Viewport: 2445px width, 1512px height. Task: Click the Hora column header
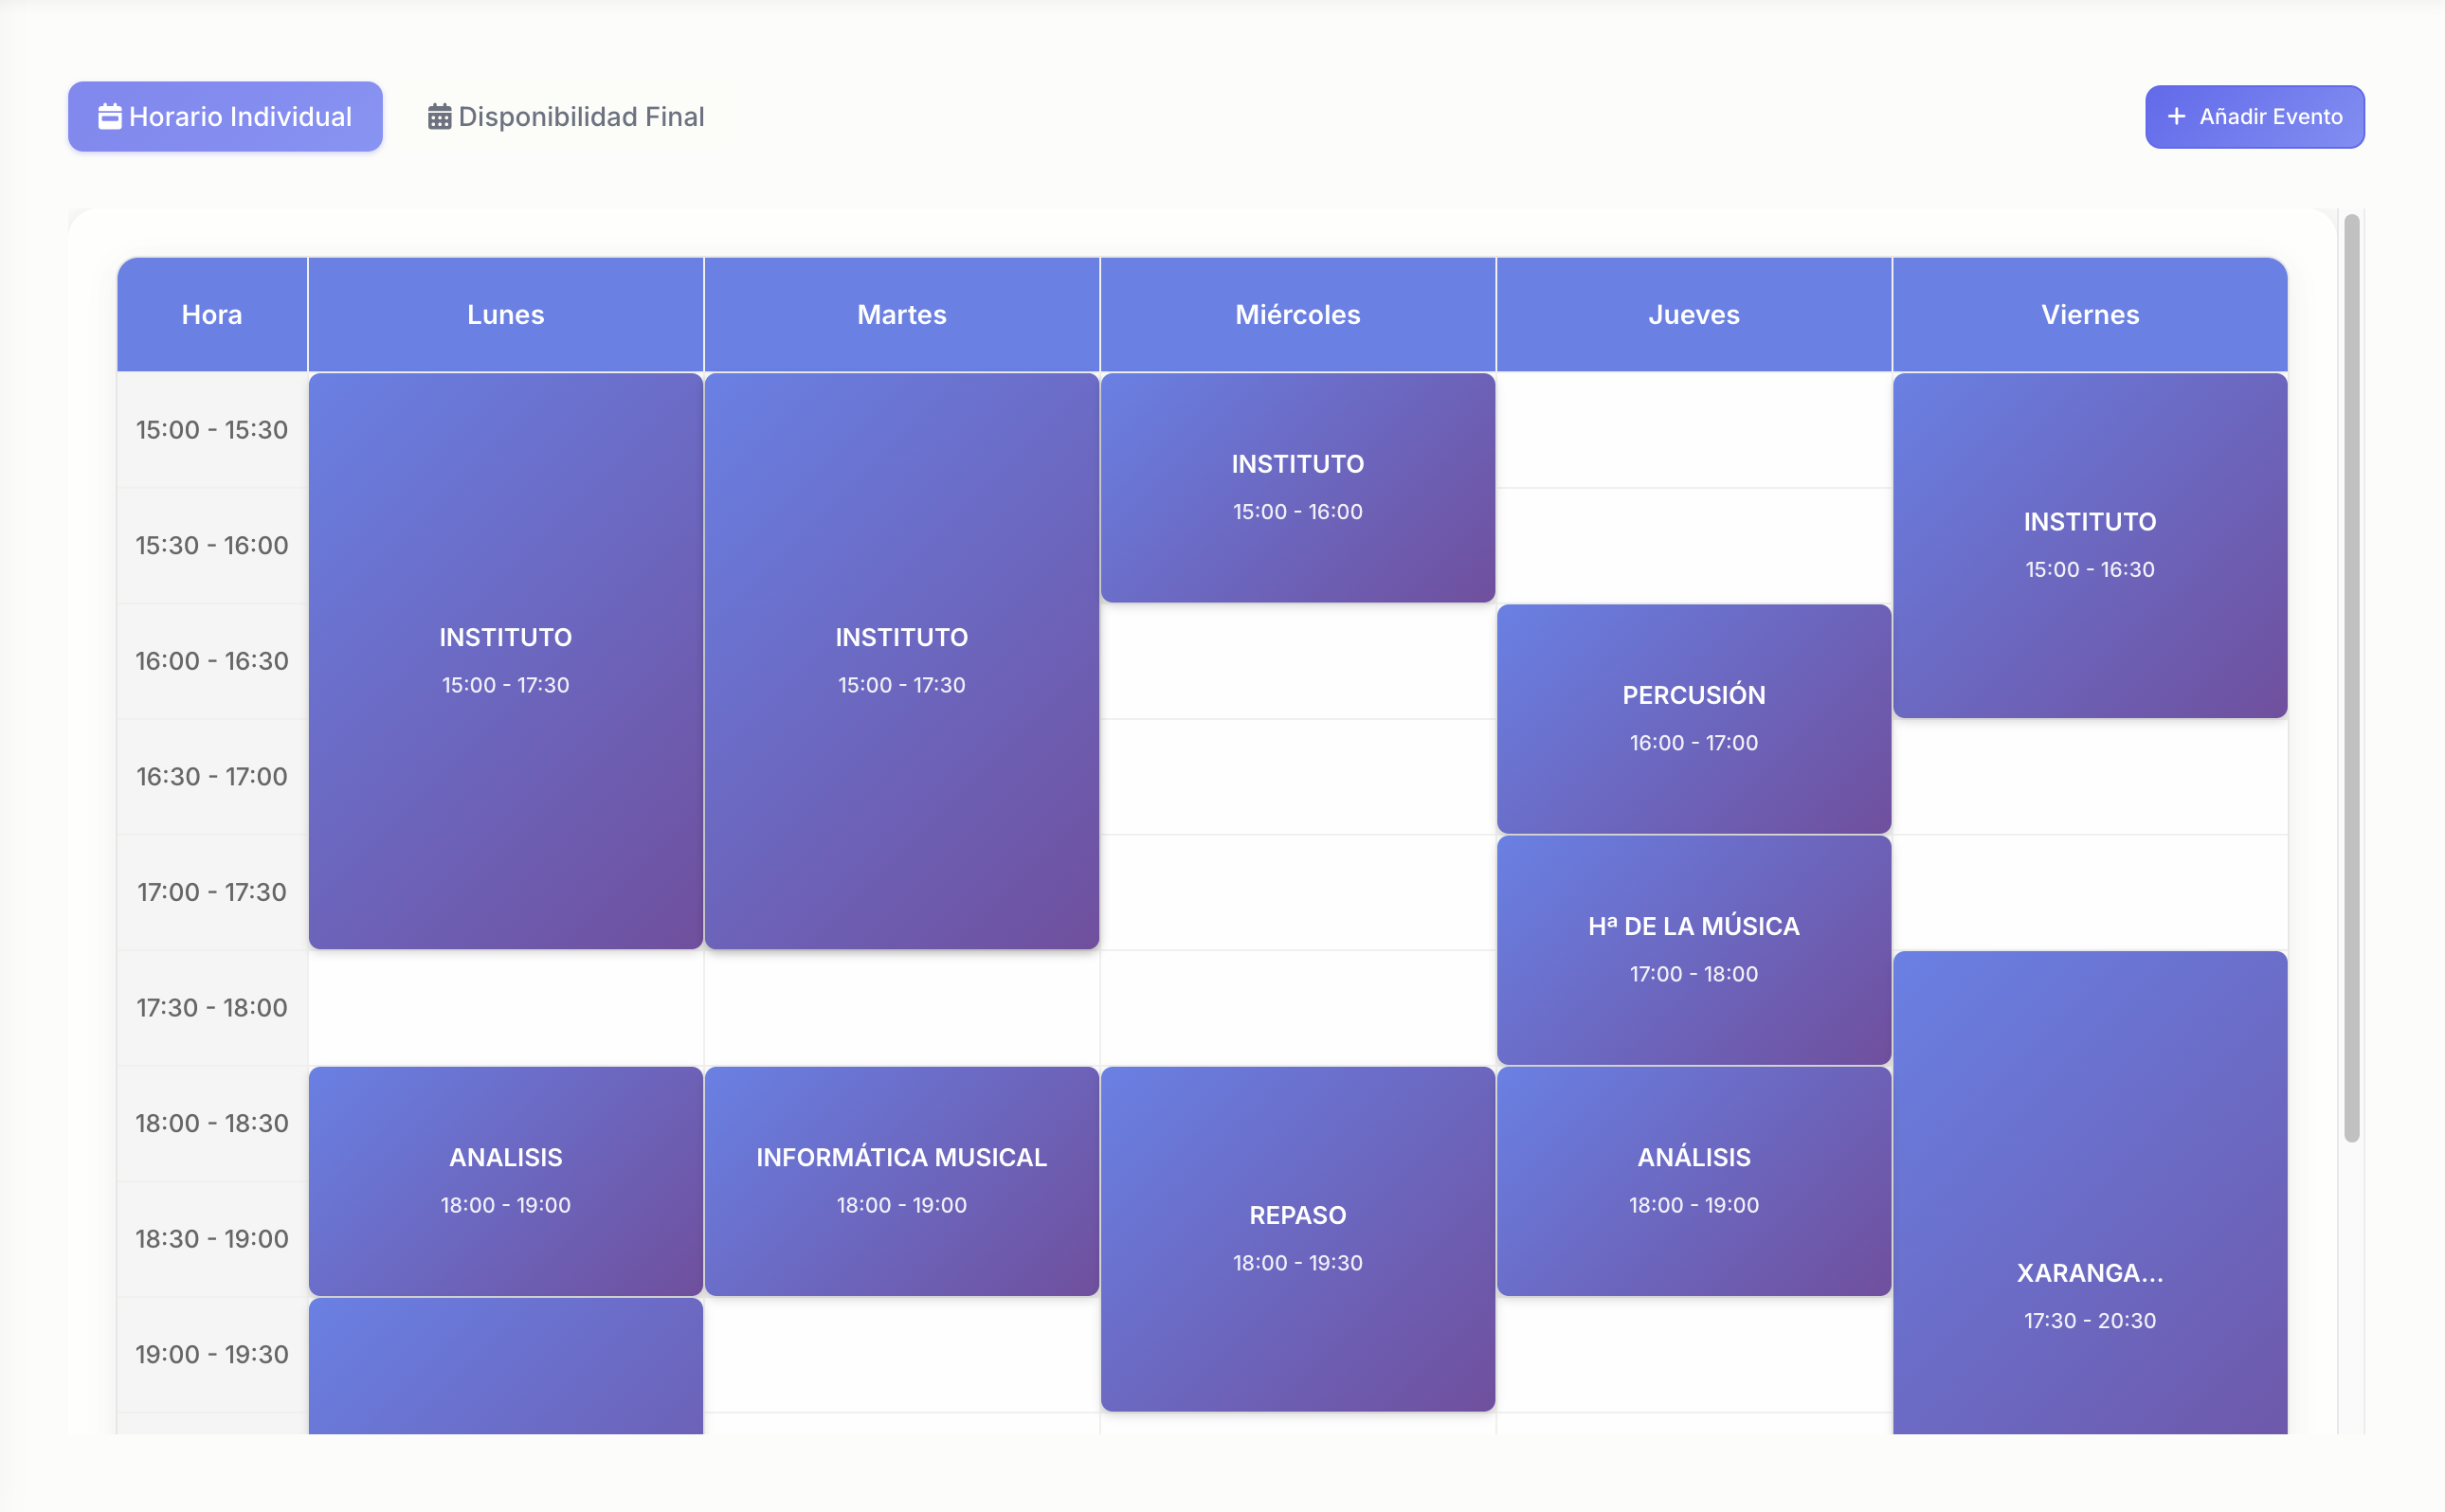(212, 314)
